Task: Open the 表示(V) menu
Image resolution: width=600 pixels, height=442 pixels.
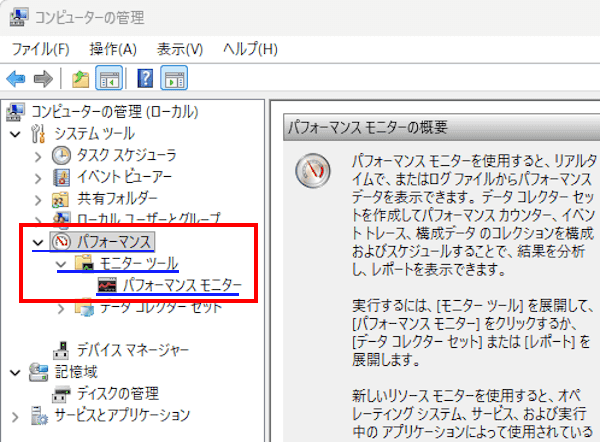Action: pyautogui.click(x=180, y=49)
